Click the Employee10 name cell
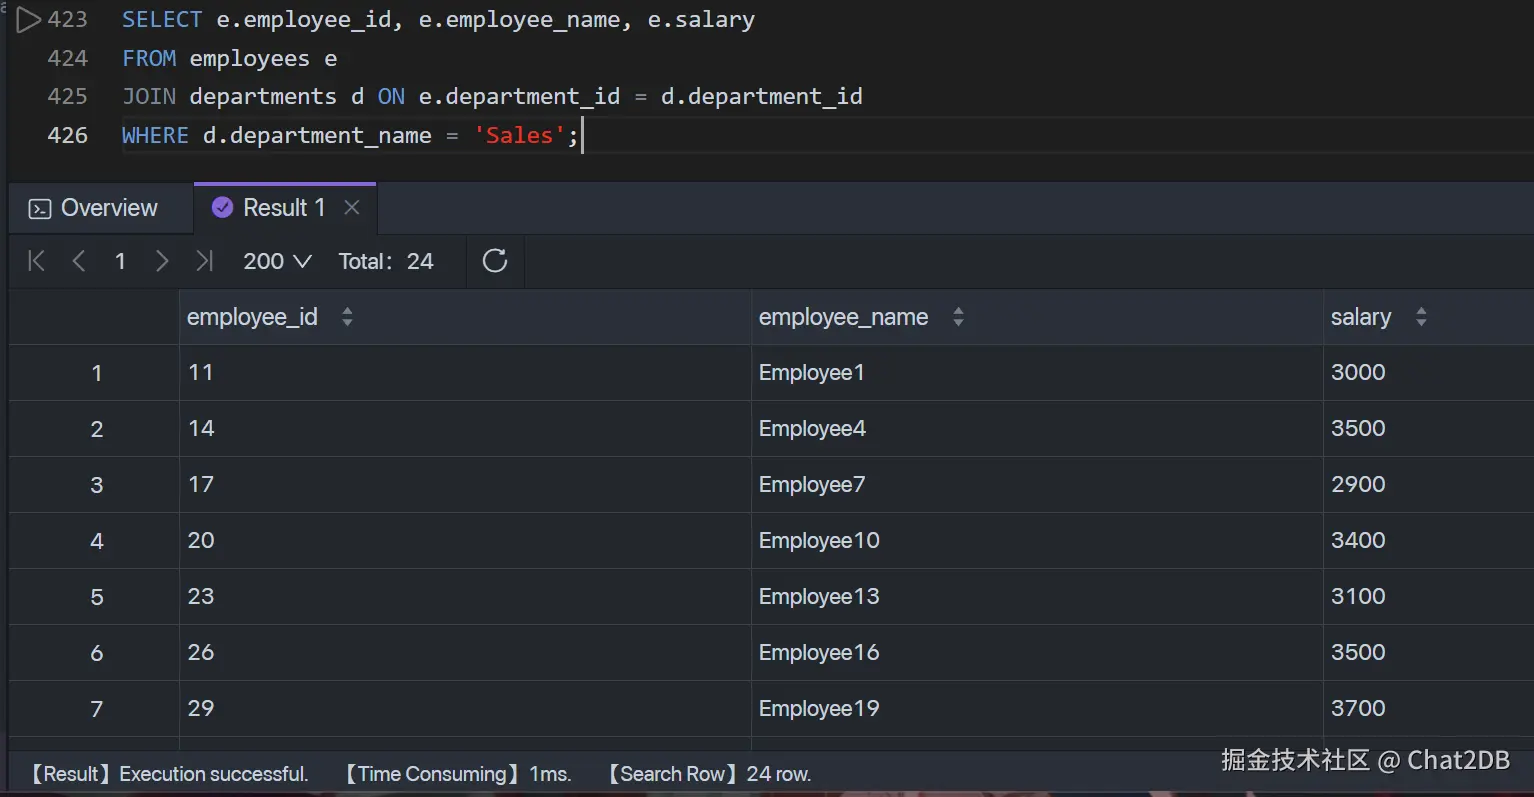 pos(1037,541)
